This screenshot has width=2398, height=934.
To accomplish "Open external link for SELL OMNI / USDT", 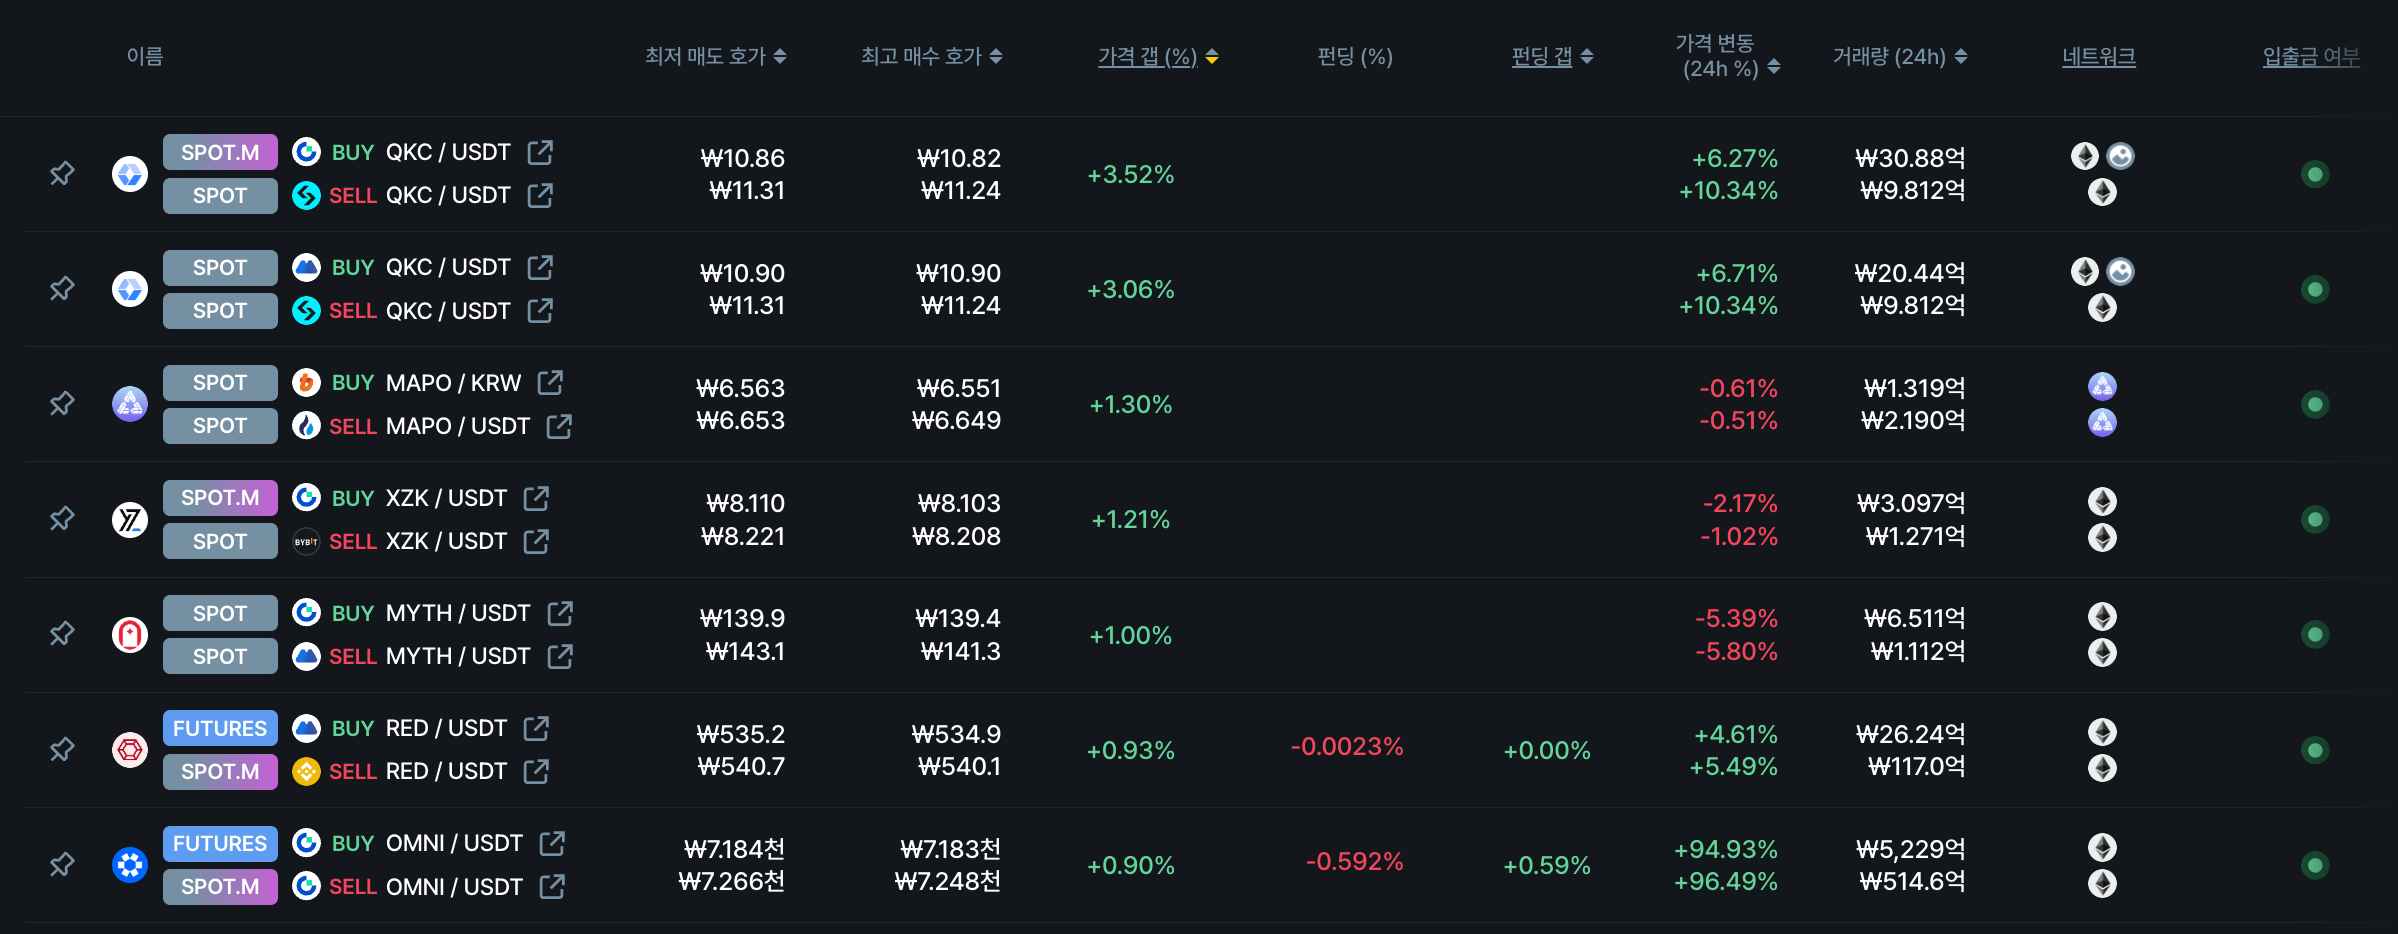I will point(552,886).
